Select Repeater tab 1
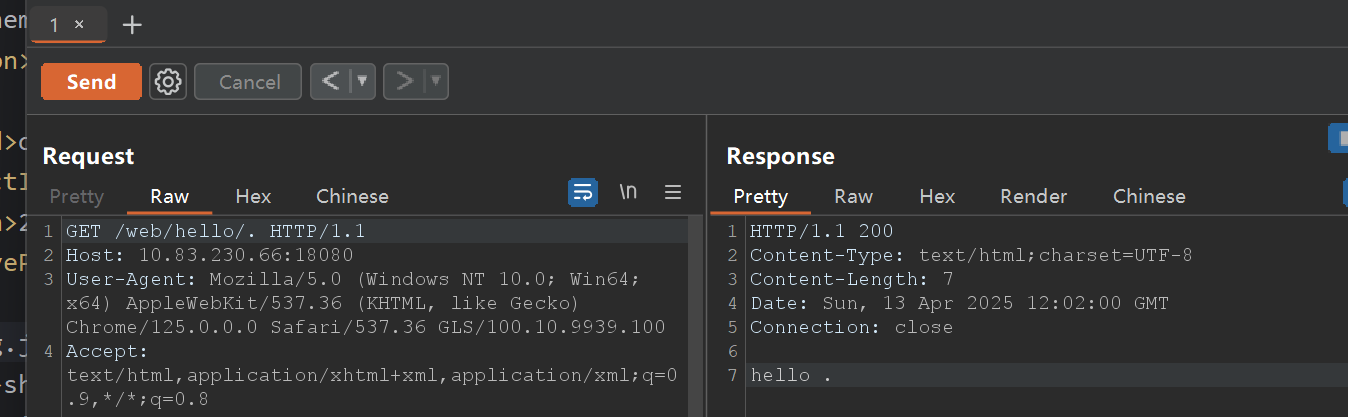 (x=54, y=25)
